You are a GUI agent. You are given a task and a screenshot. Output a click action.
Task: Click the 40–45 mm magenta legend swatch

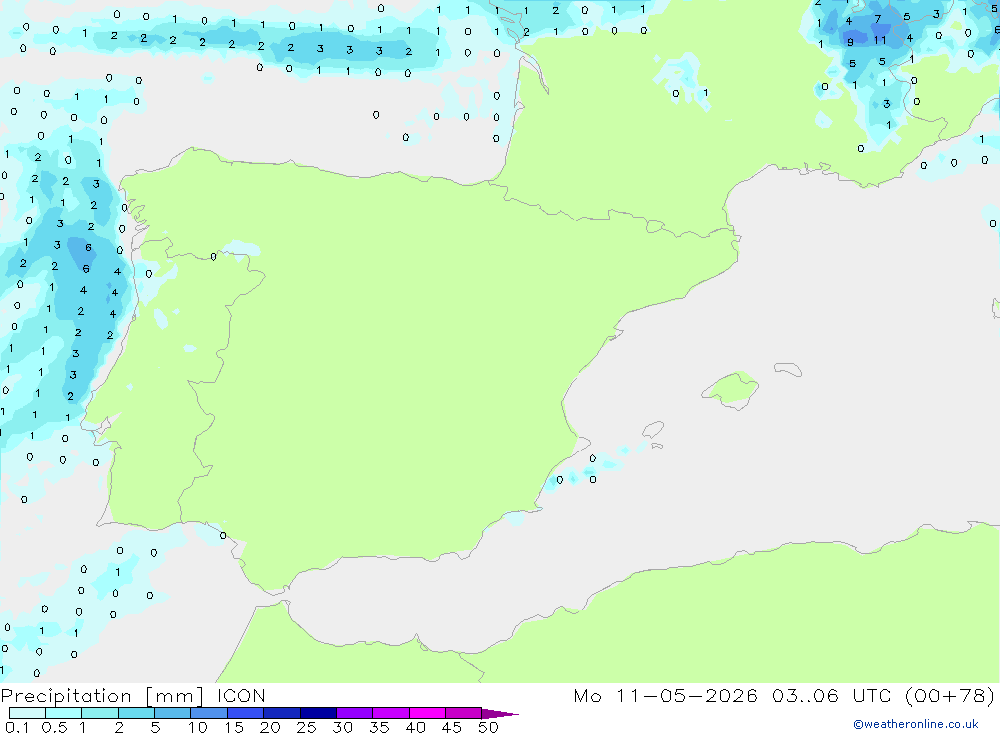[x=427, y=713]
